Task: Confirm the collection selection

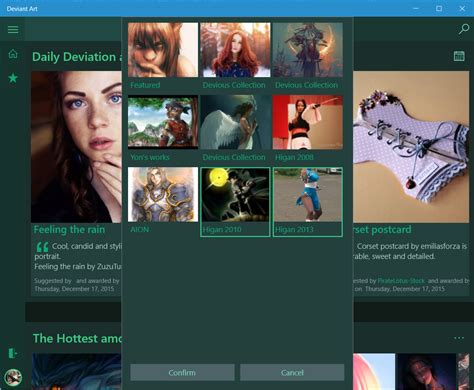Action: point(182,372)
